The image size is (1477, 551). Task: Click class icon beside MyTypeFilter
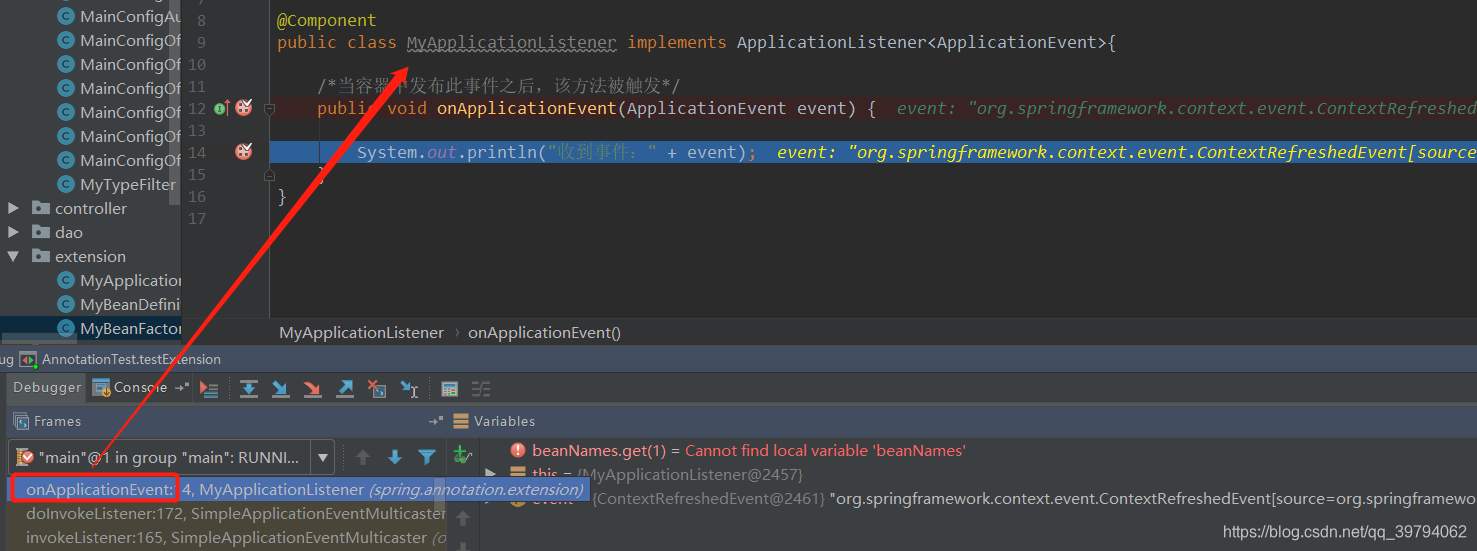[66, 184]
